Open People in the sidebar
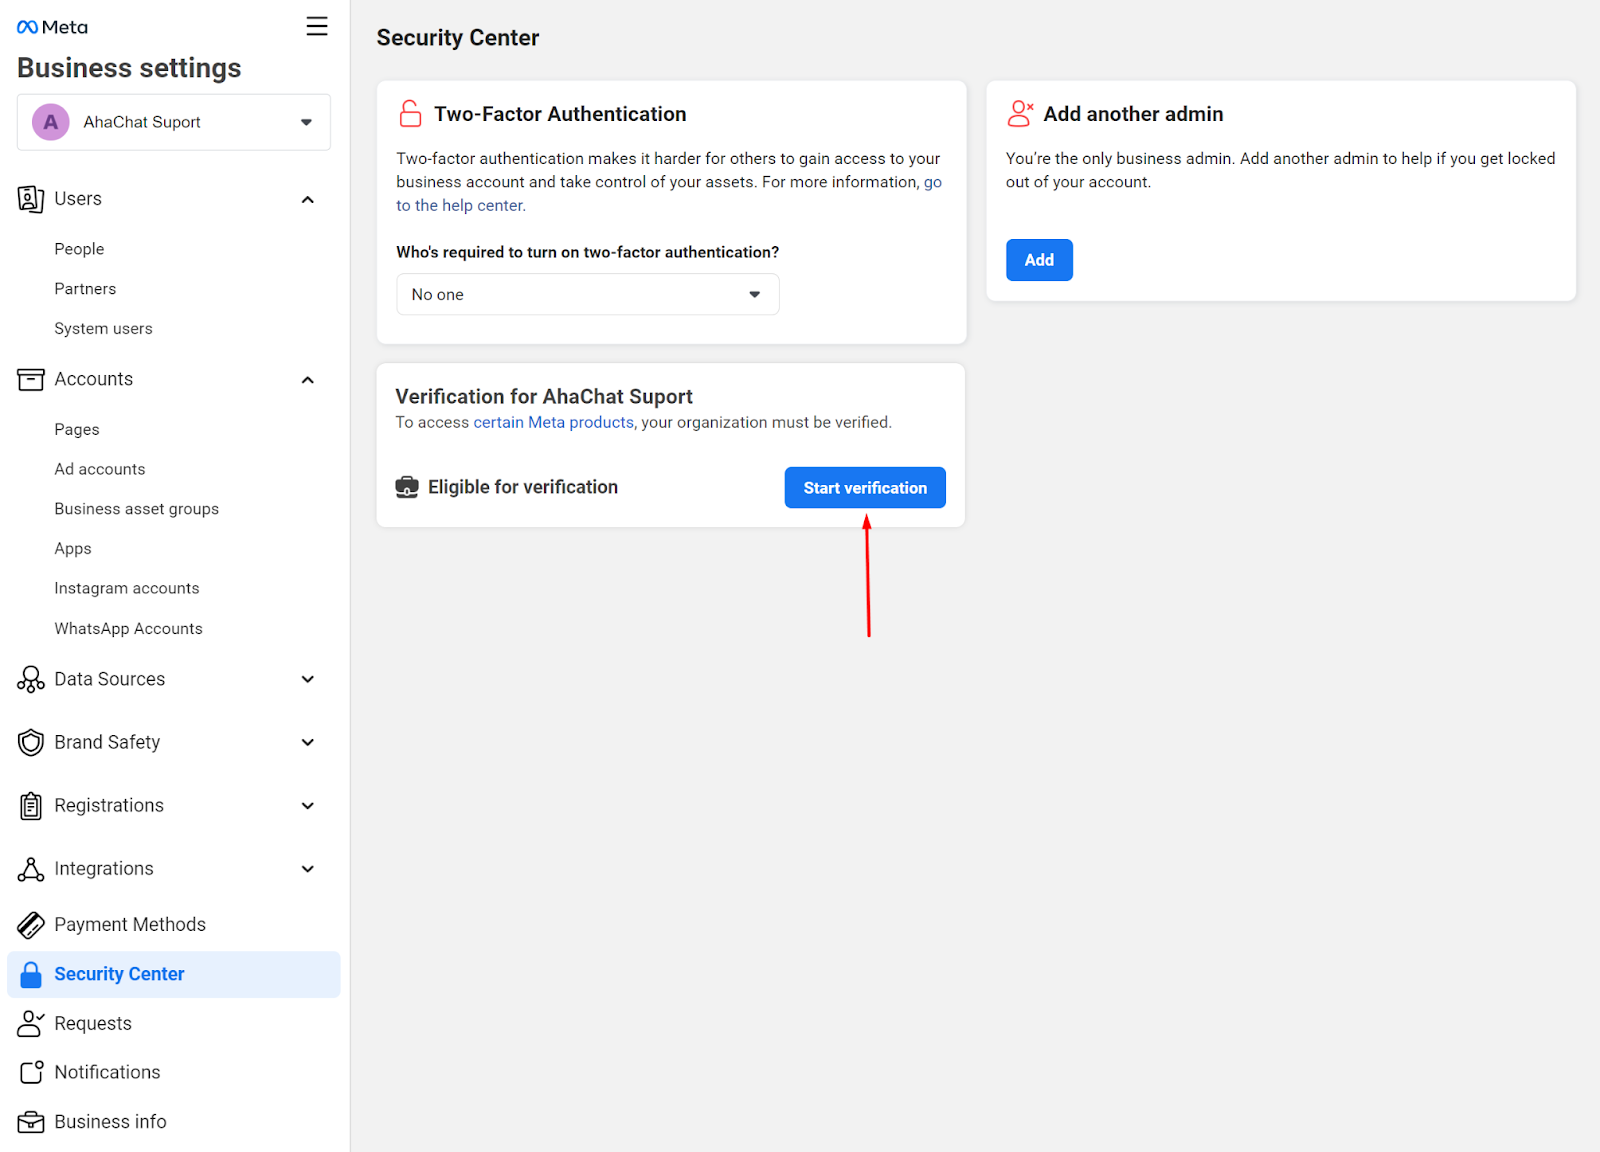 coord(79,249)
